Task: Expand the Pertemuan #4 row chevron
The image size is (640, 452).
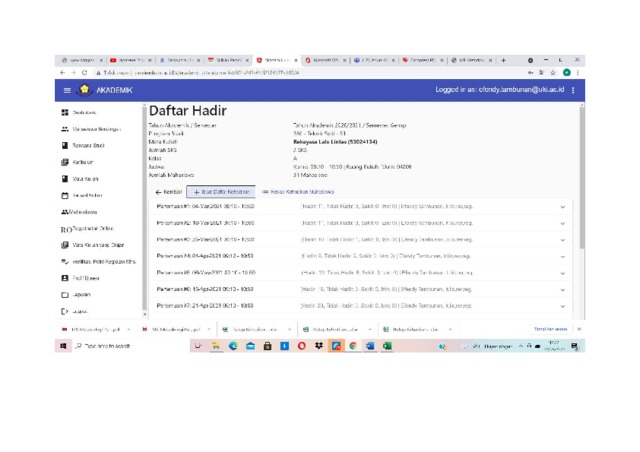Action: (563, 256)
